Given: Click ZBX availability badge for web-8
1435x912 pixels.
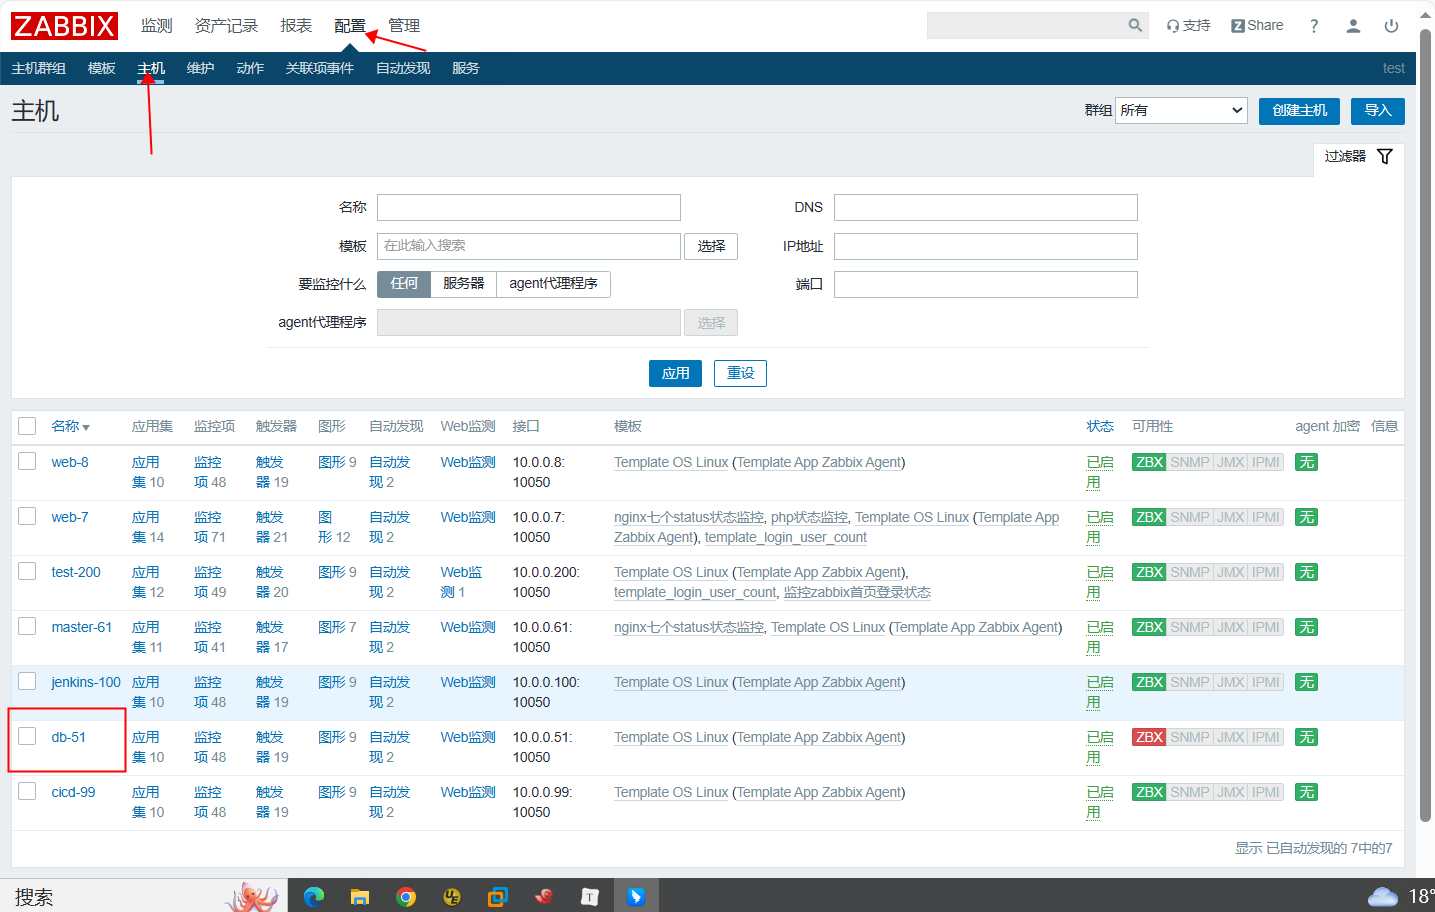Looking at the screenshot, I should 1149,462.
